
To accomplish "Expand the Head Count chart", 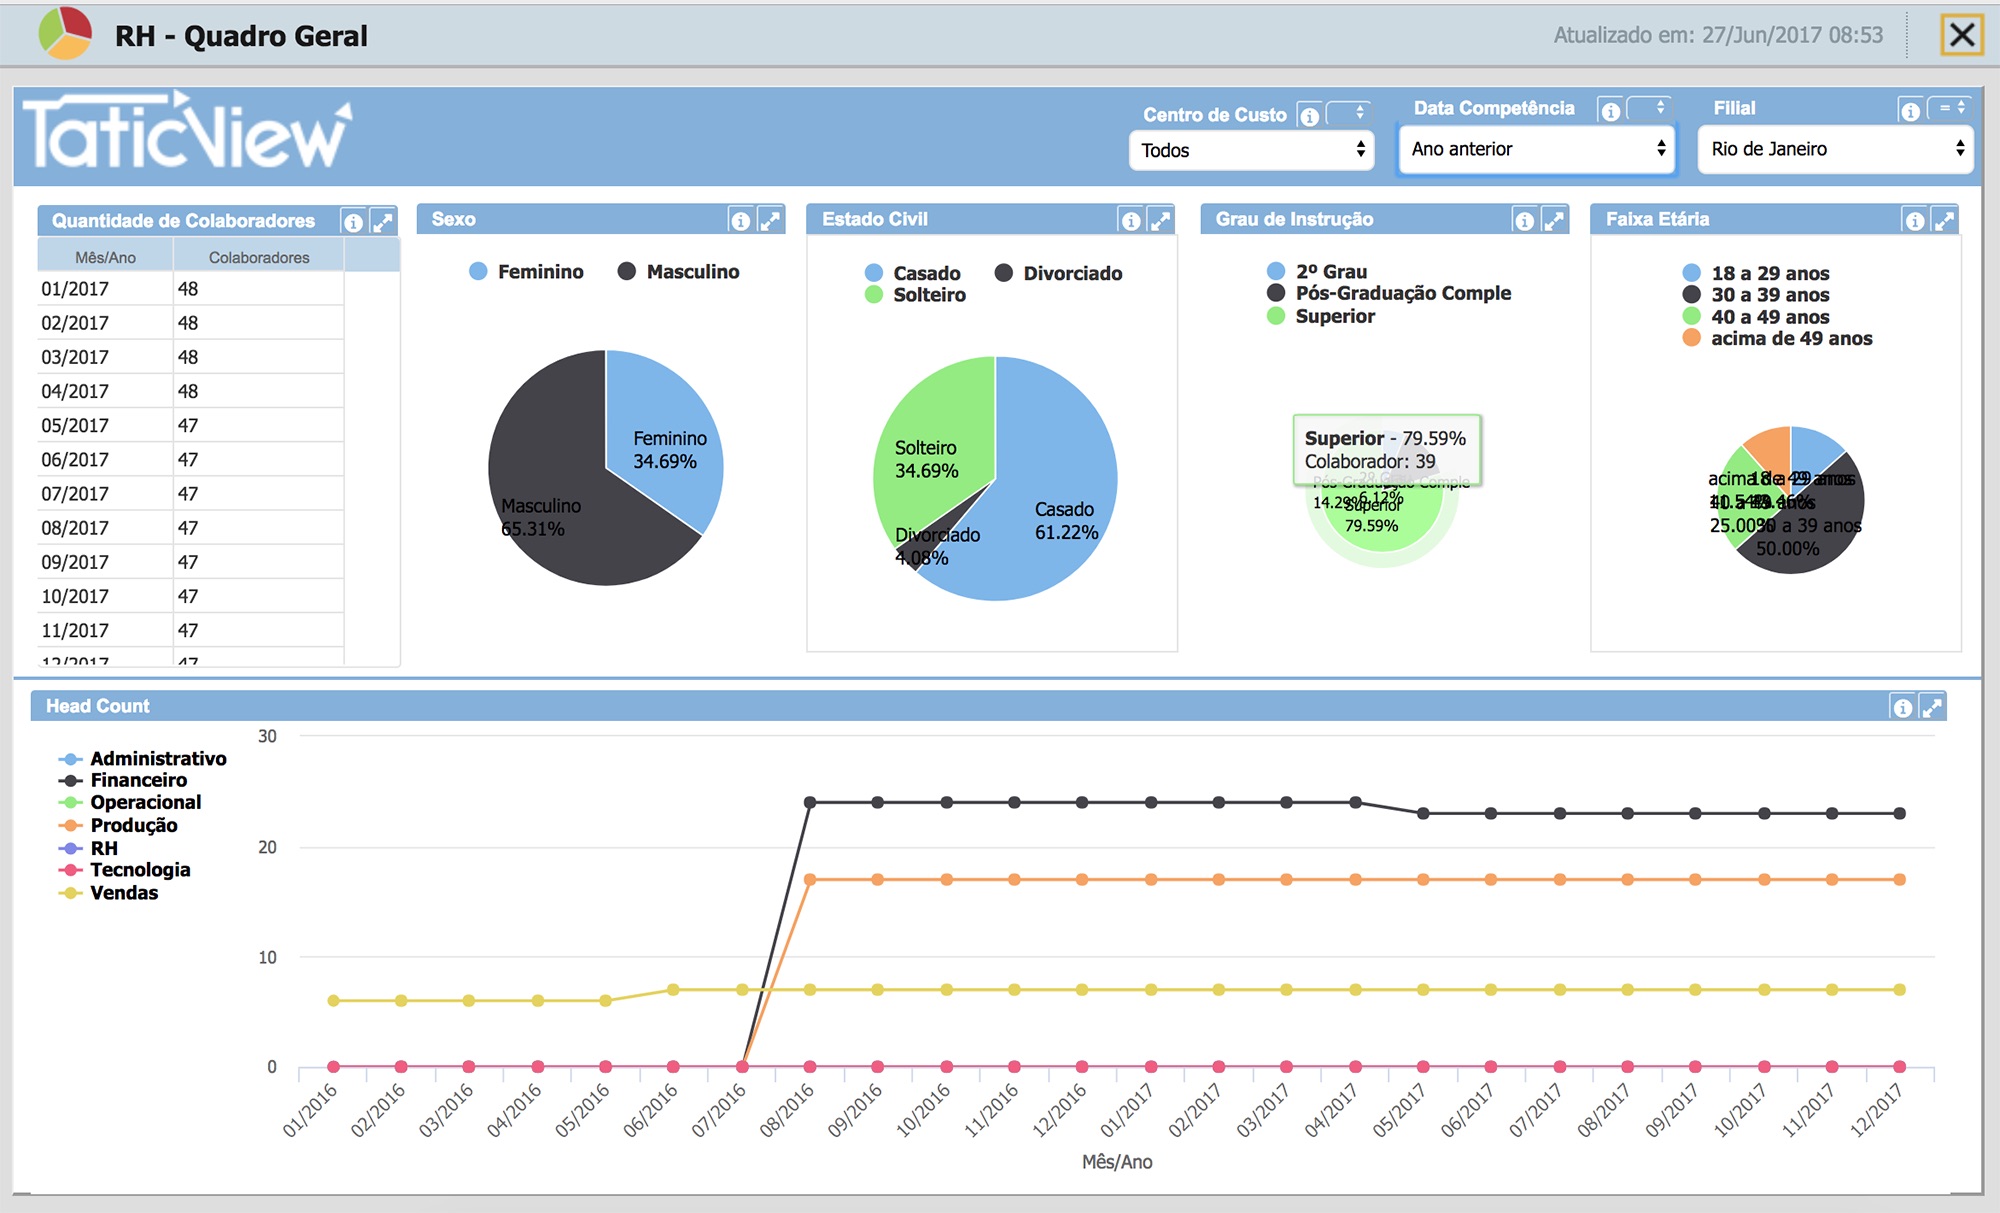I will click(x=1931, y=708).
